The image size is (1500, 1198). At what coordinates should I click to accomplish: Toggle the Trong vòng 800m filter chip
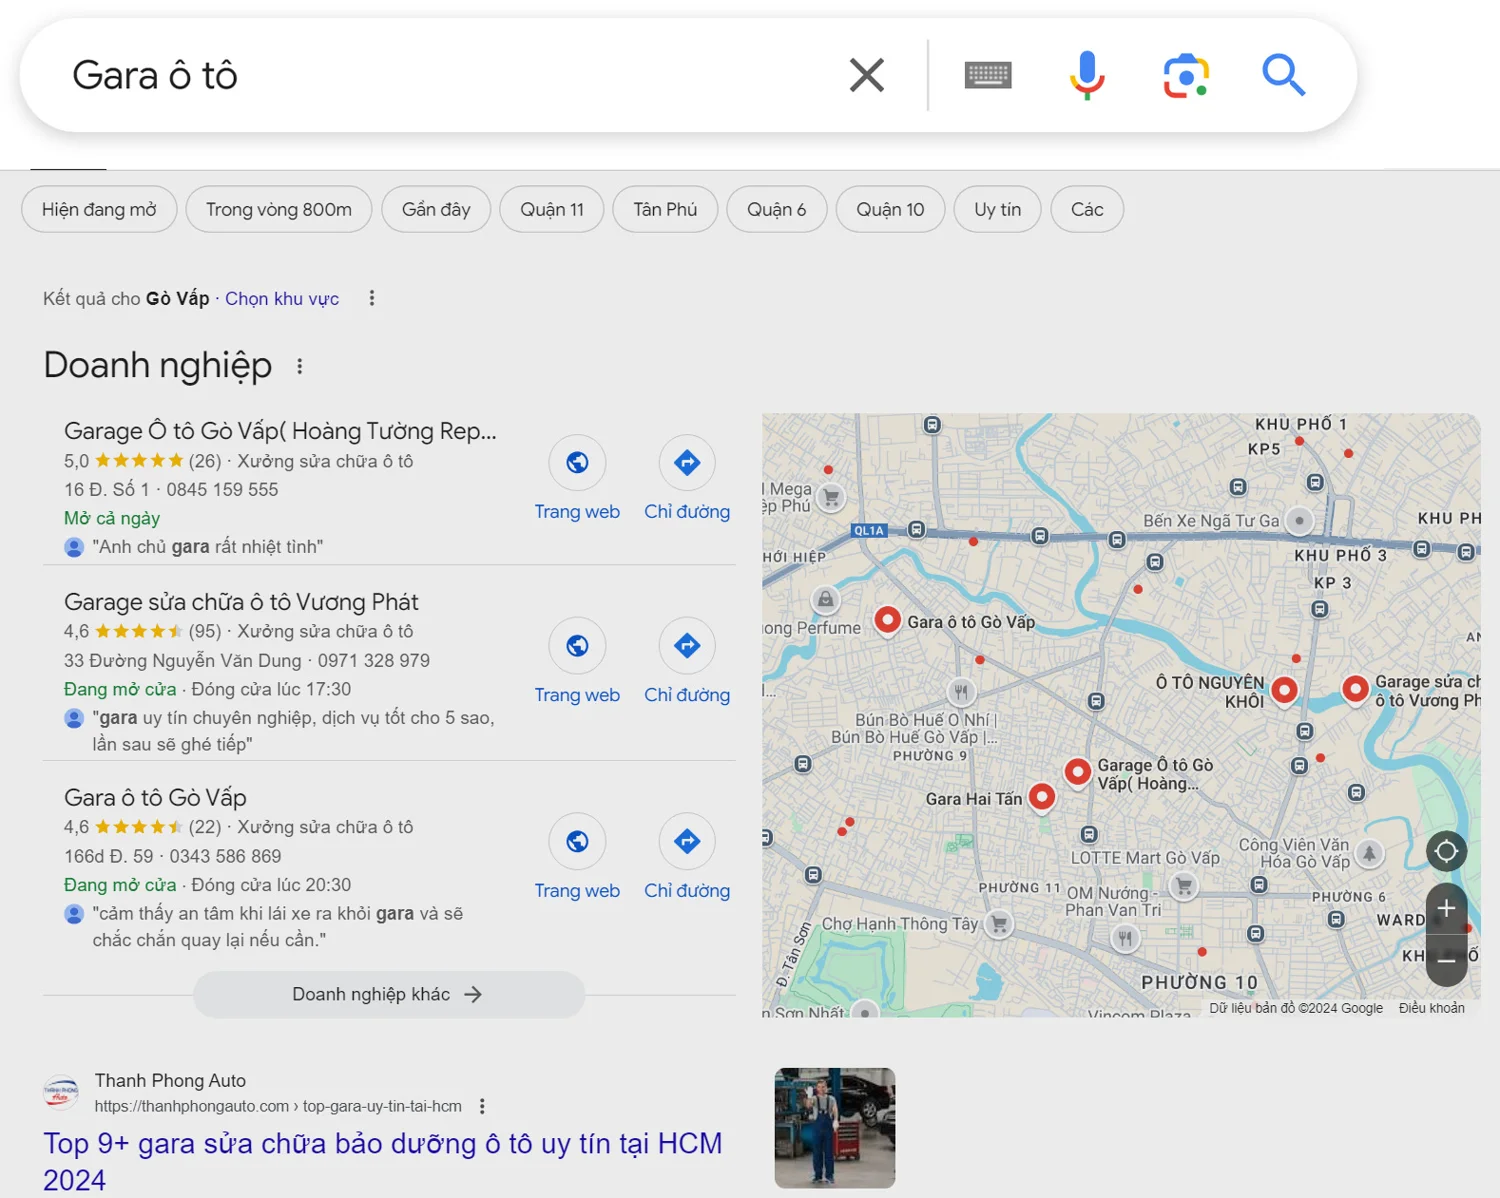(x=279, y=209)
